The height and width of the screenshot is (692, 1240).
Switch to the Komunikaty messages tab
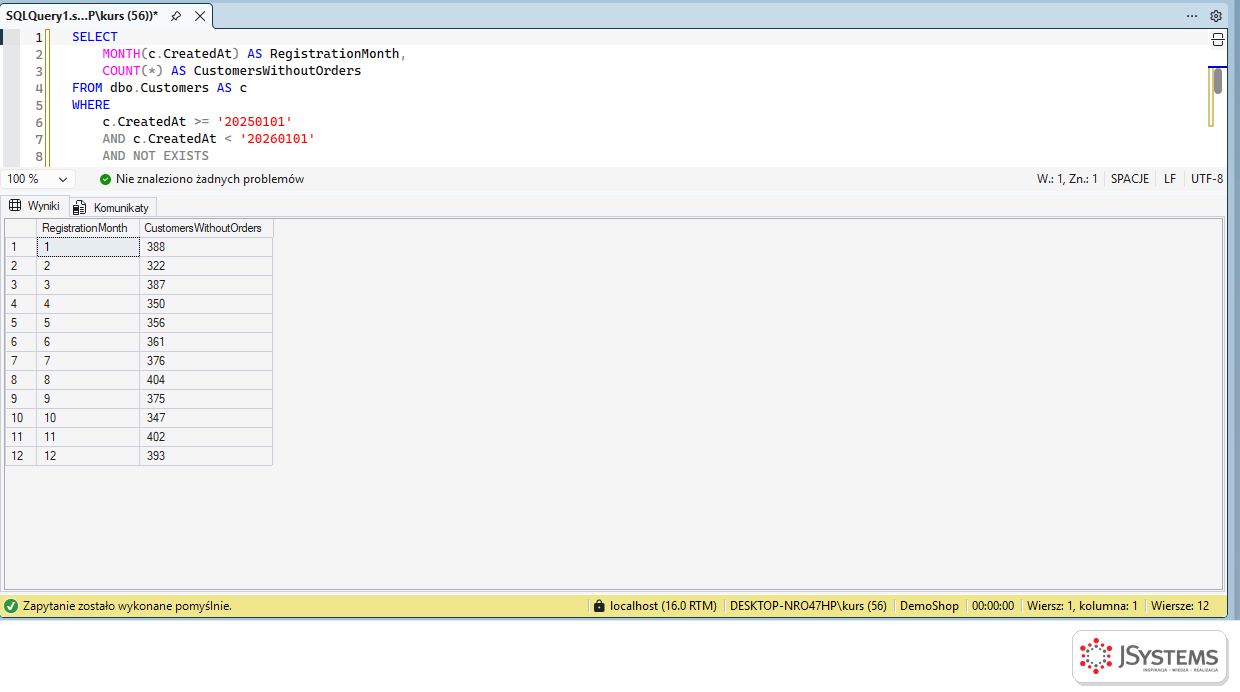coord(112,207)
